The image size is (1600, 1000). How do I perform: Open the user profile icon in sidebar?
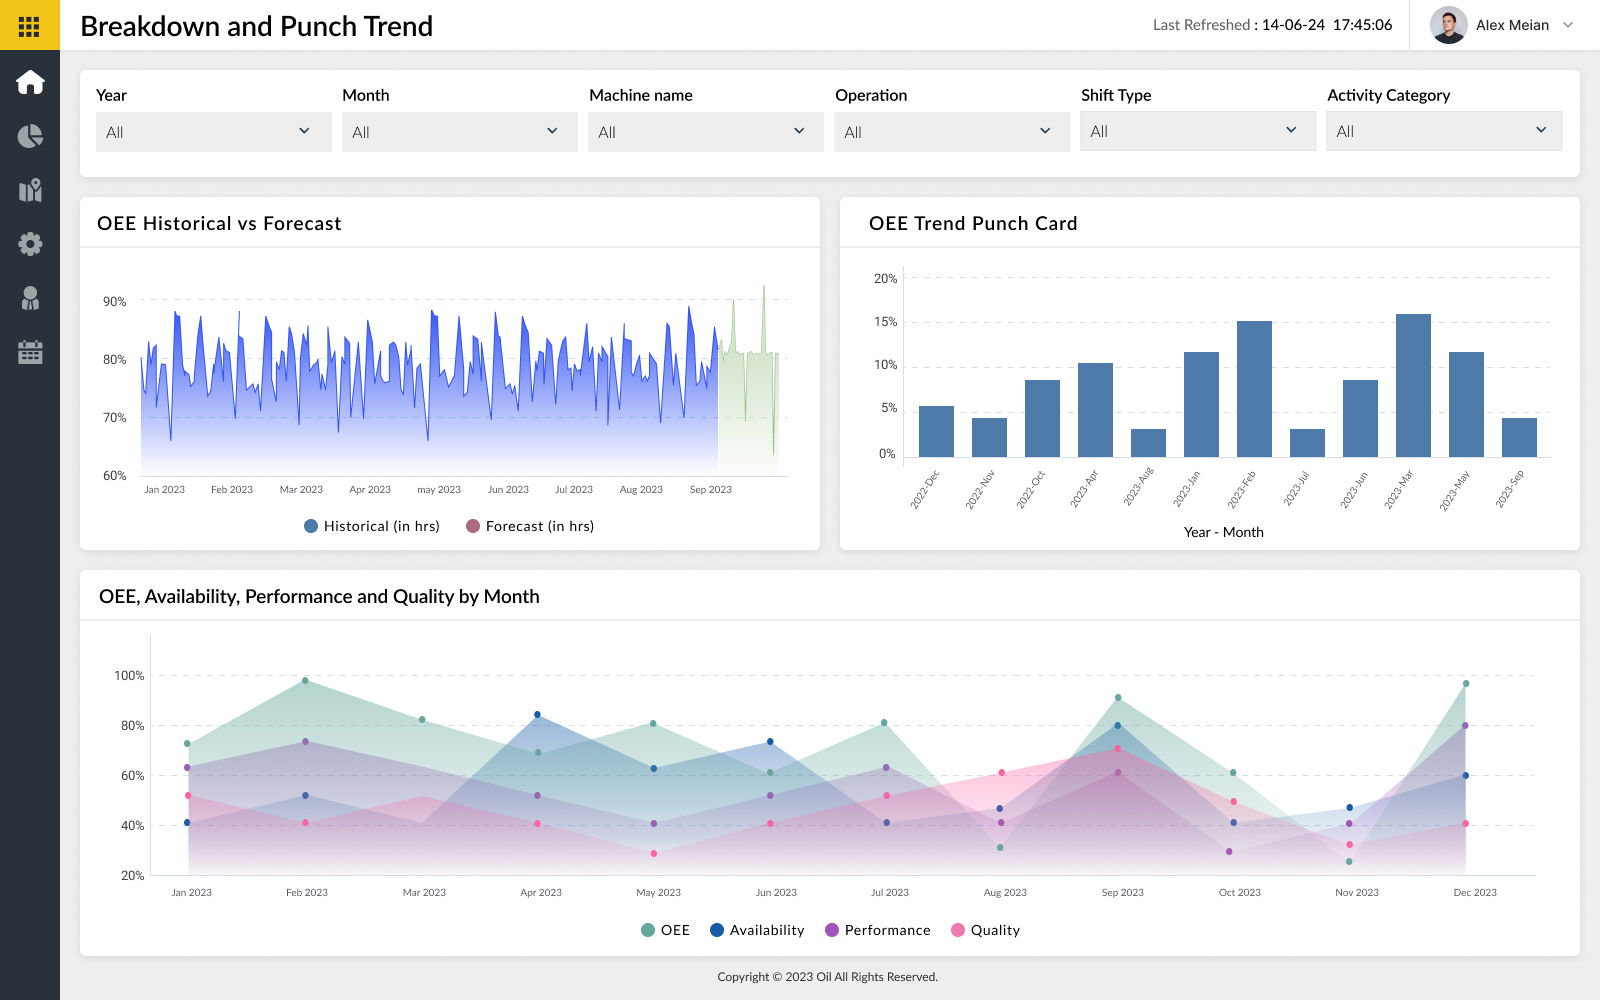(x=30, y=298)
